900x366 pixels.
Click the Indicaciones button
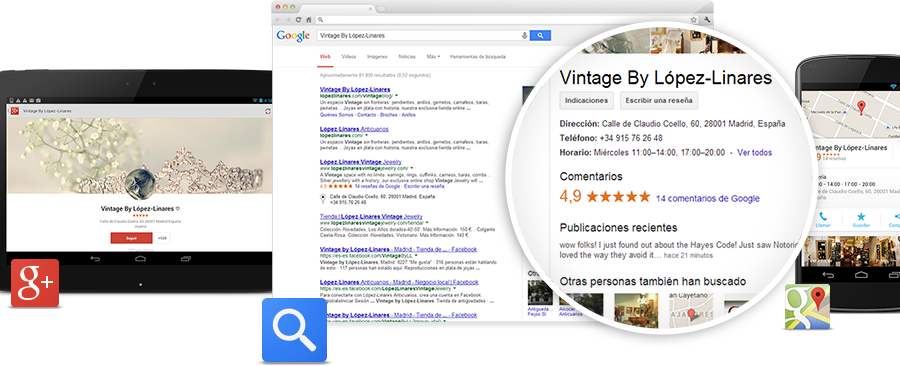click(x=586, y=100)
